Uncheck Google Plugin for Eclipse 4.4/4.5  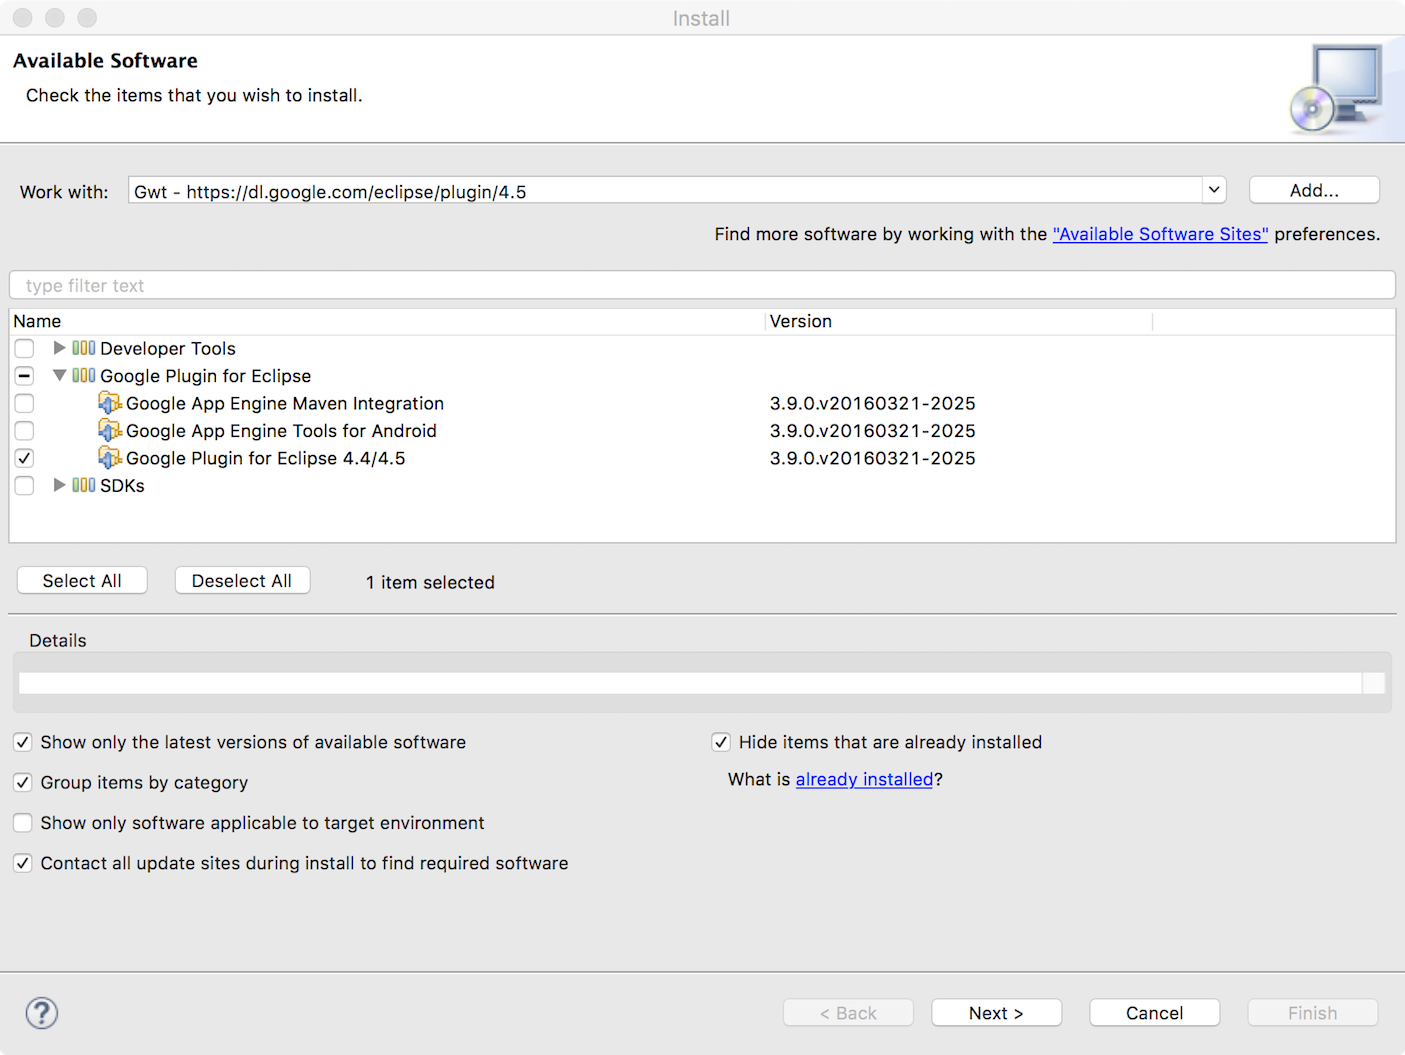[x=24, y=458]
